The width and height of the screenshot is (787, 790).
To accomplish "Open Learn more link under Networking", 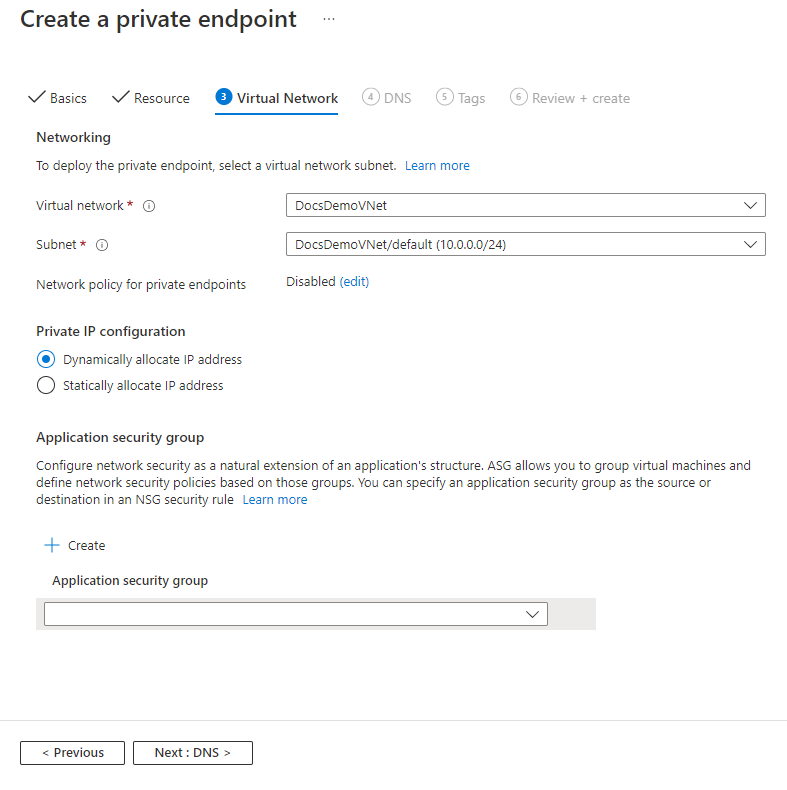I will 437,166.
